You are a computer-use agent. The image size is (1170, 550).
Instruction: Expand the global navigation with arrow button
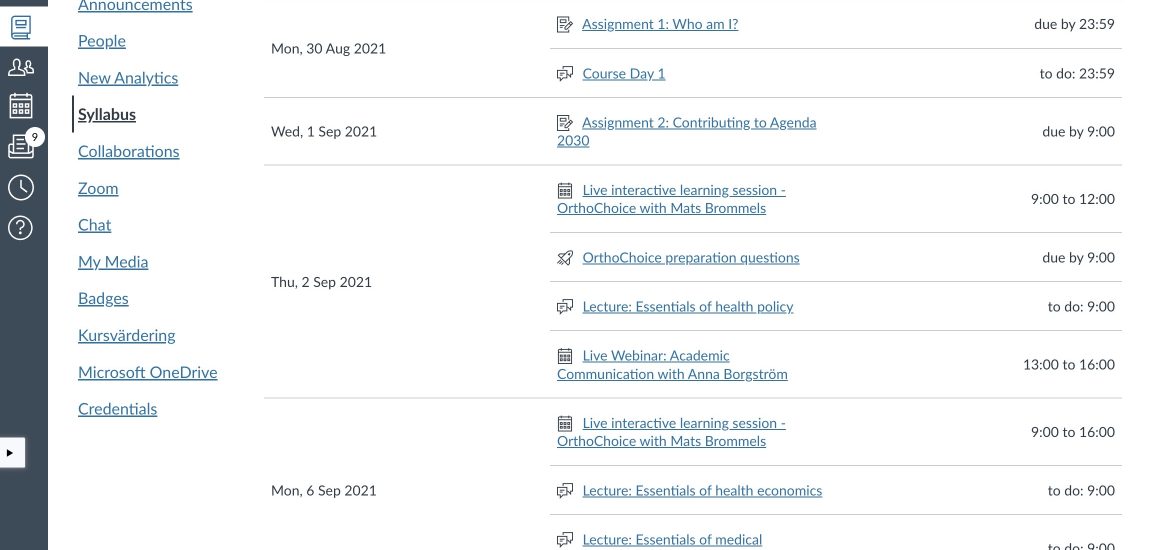(x=10, y=452)
